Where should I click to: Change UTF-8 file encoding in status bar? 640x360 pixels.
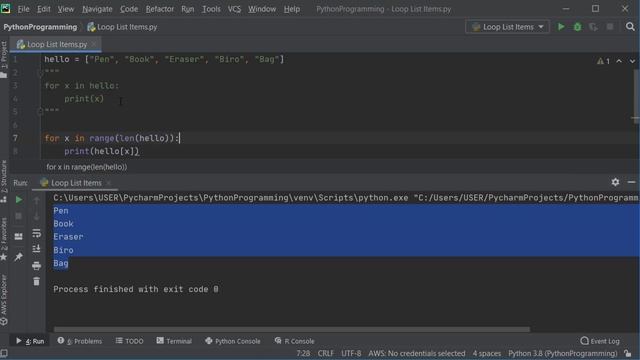coord(351,353)
